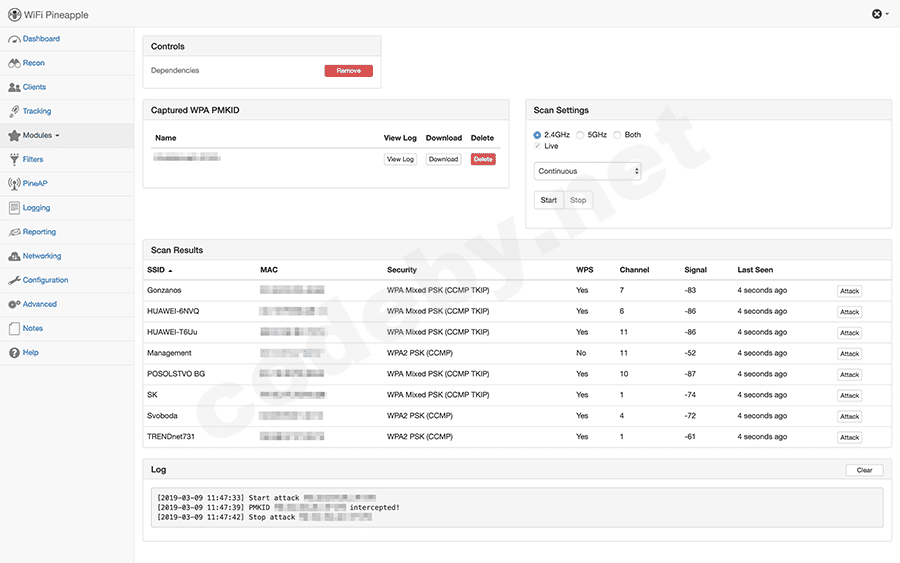Sort scan results by SSID column header
Image resolution: width=900 pixels, height=563 pixels.
(159, 270)
